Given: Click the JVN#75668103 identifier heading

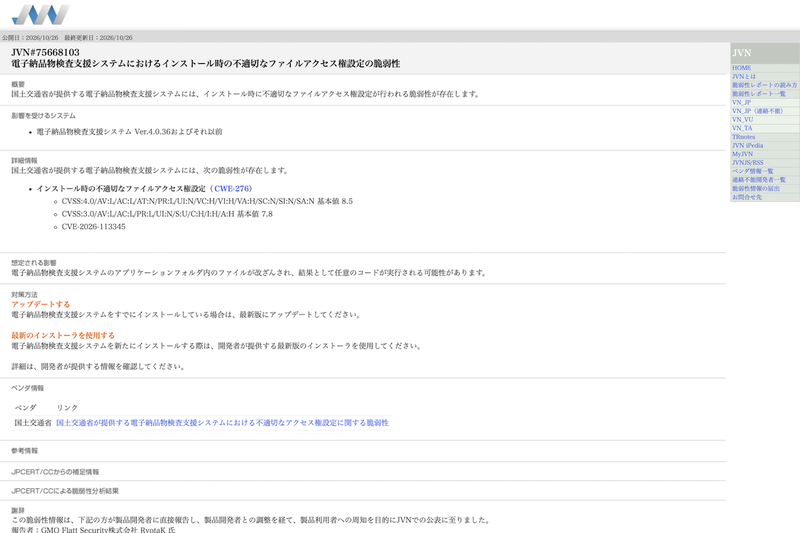Looking at the screenshot, I should point(45,53).
